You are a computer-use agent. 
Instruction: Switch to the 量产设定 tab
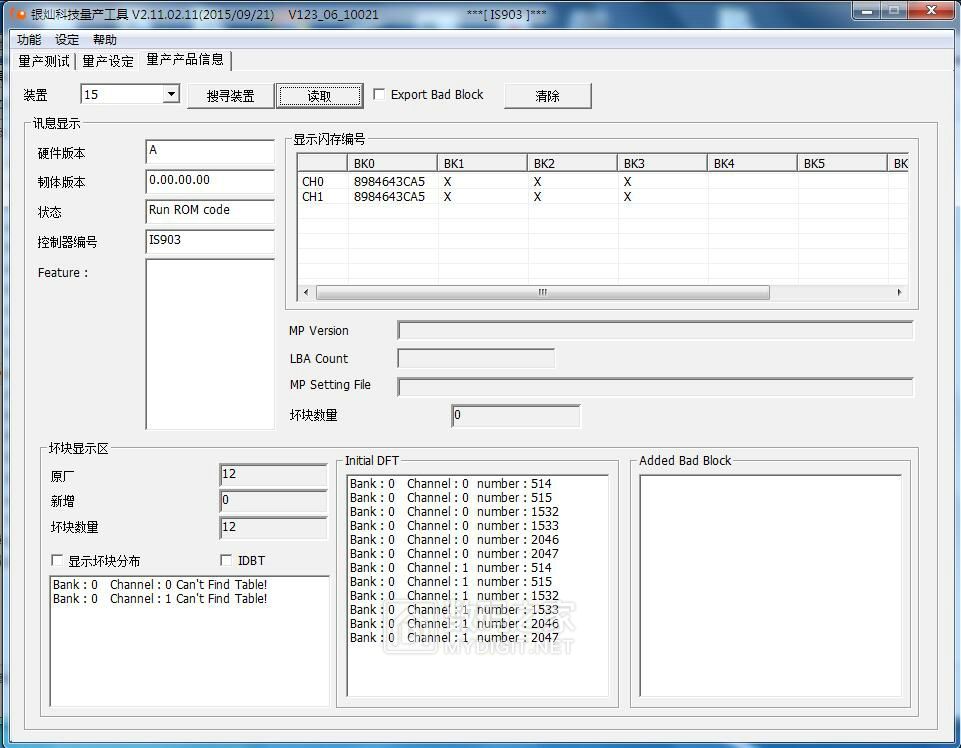pyautogui.click(x=108, y=61)
